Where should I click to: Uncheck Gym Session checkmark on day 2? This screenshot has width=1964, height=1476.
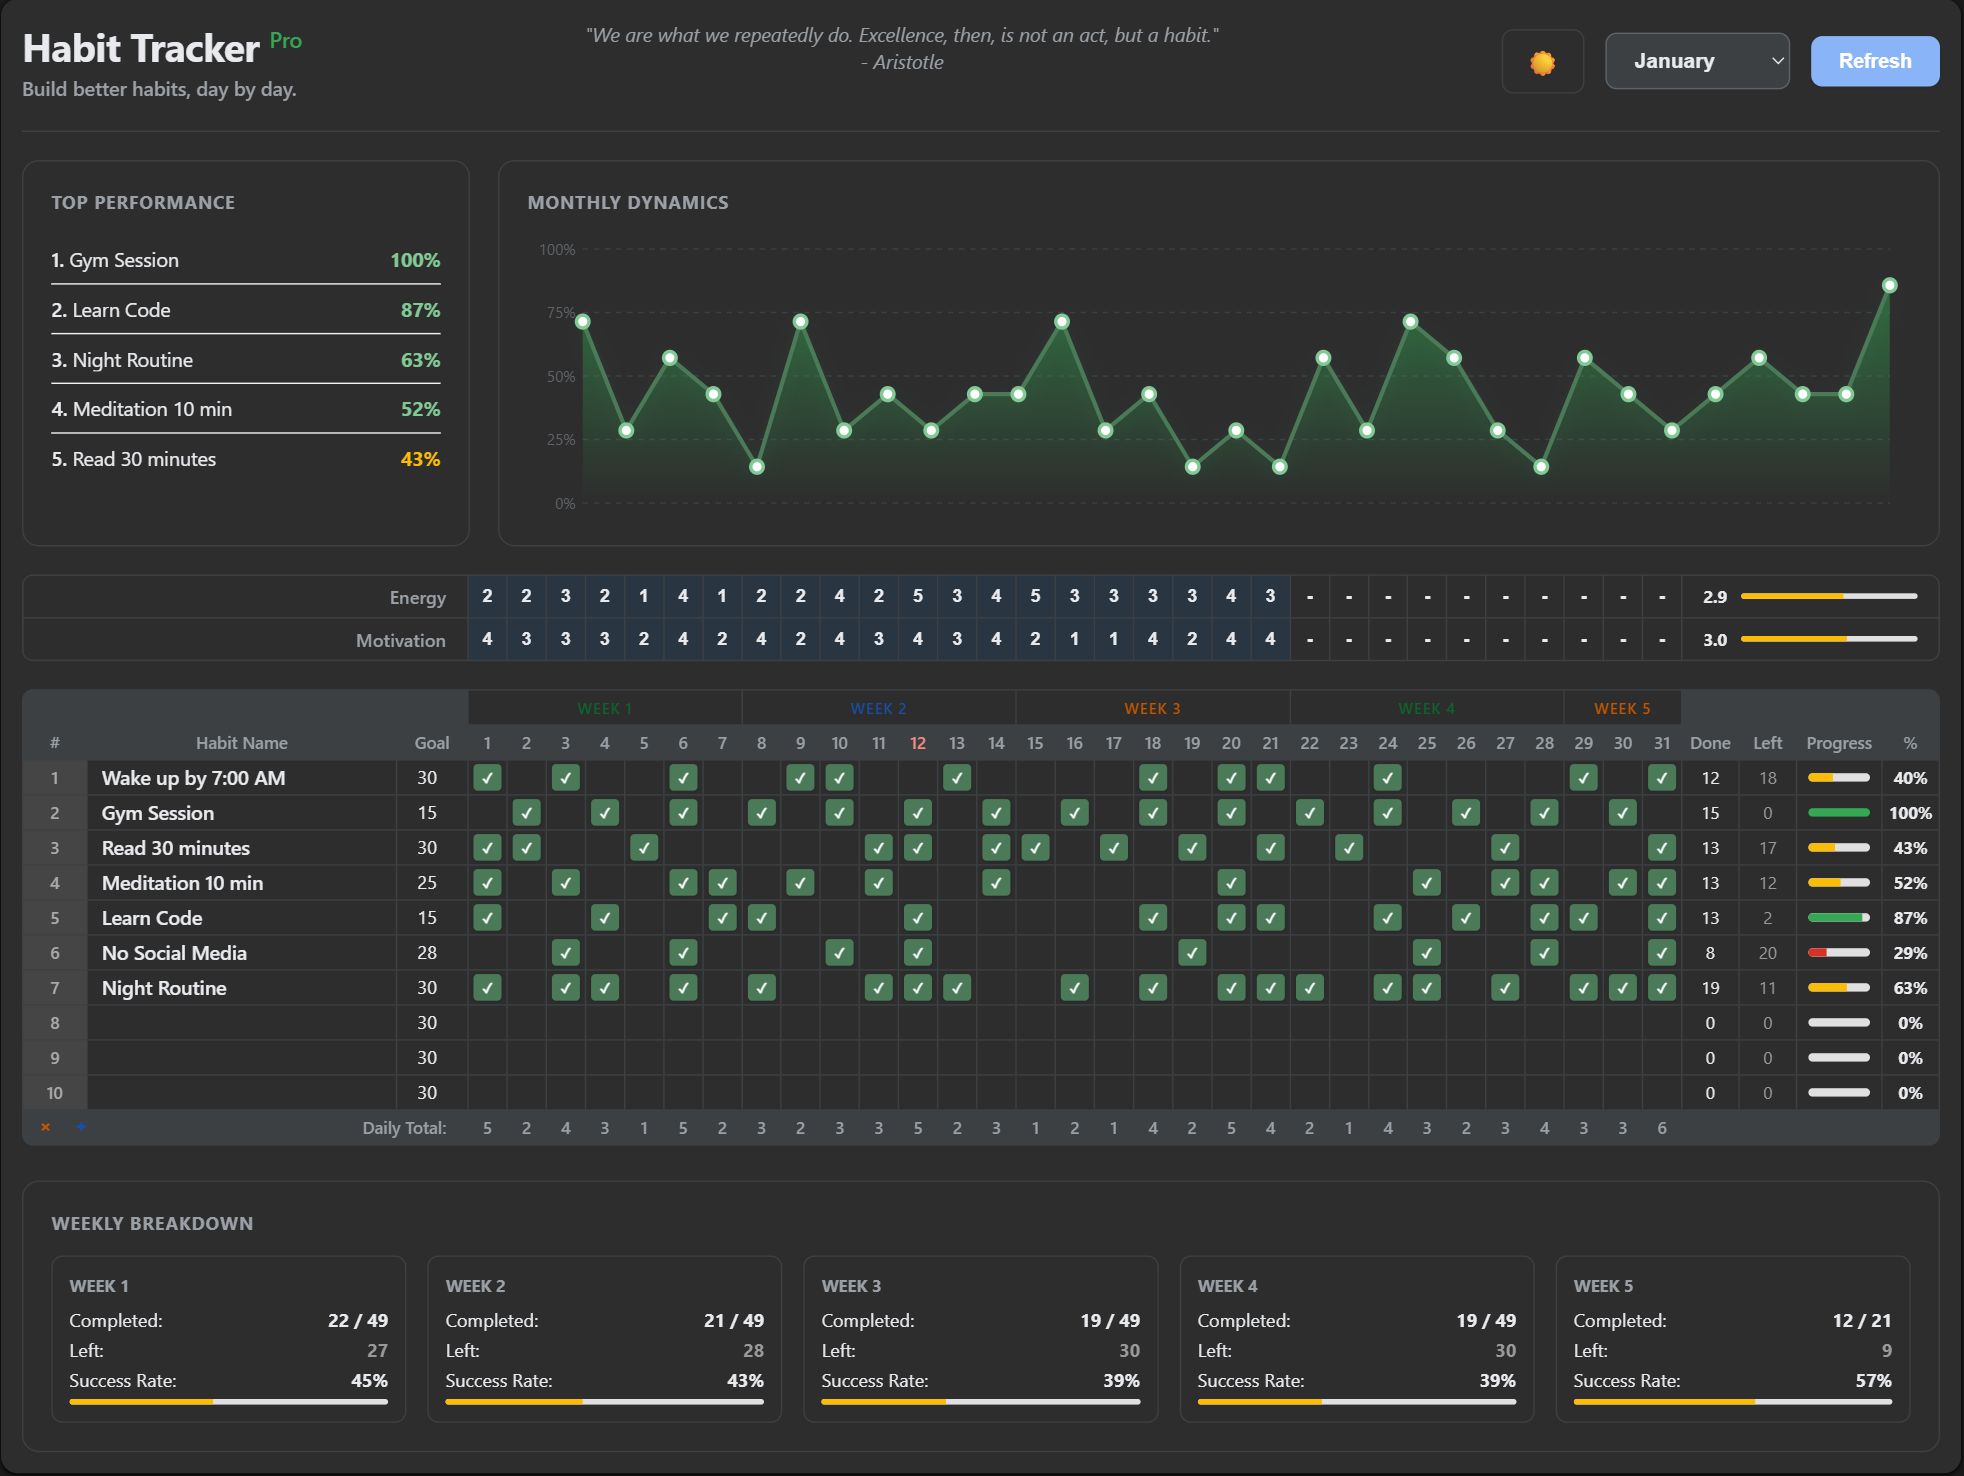tap(526, 813)
